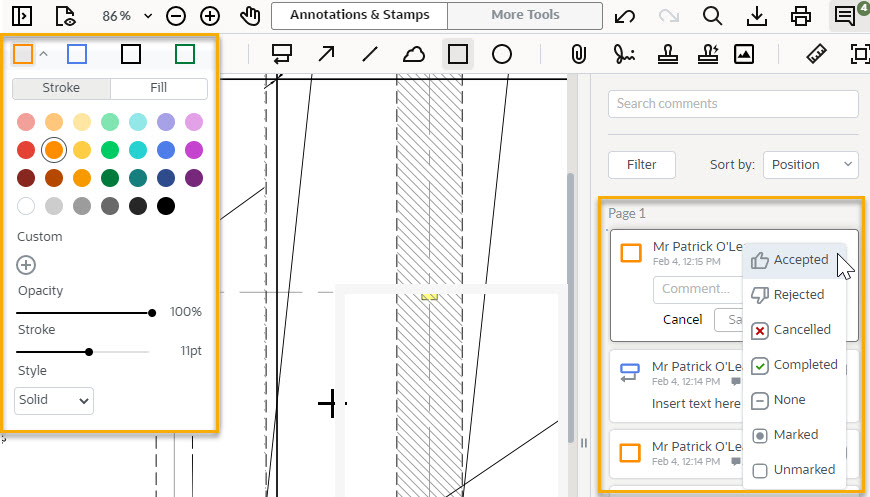Click the document vertical scrollbar

coord(571,308)
